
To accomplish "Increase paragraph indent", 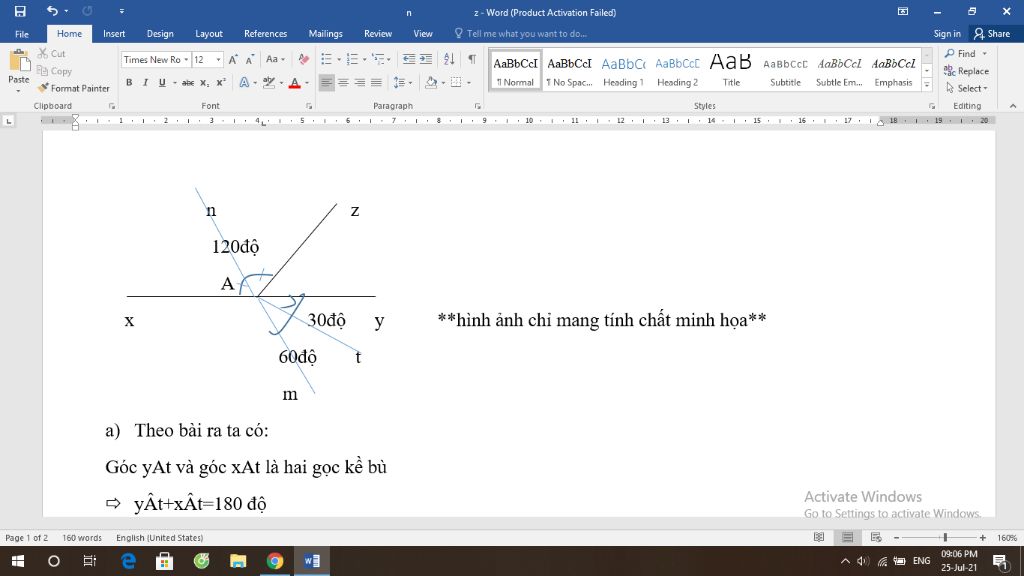I will point(426,59).
